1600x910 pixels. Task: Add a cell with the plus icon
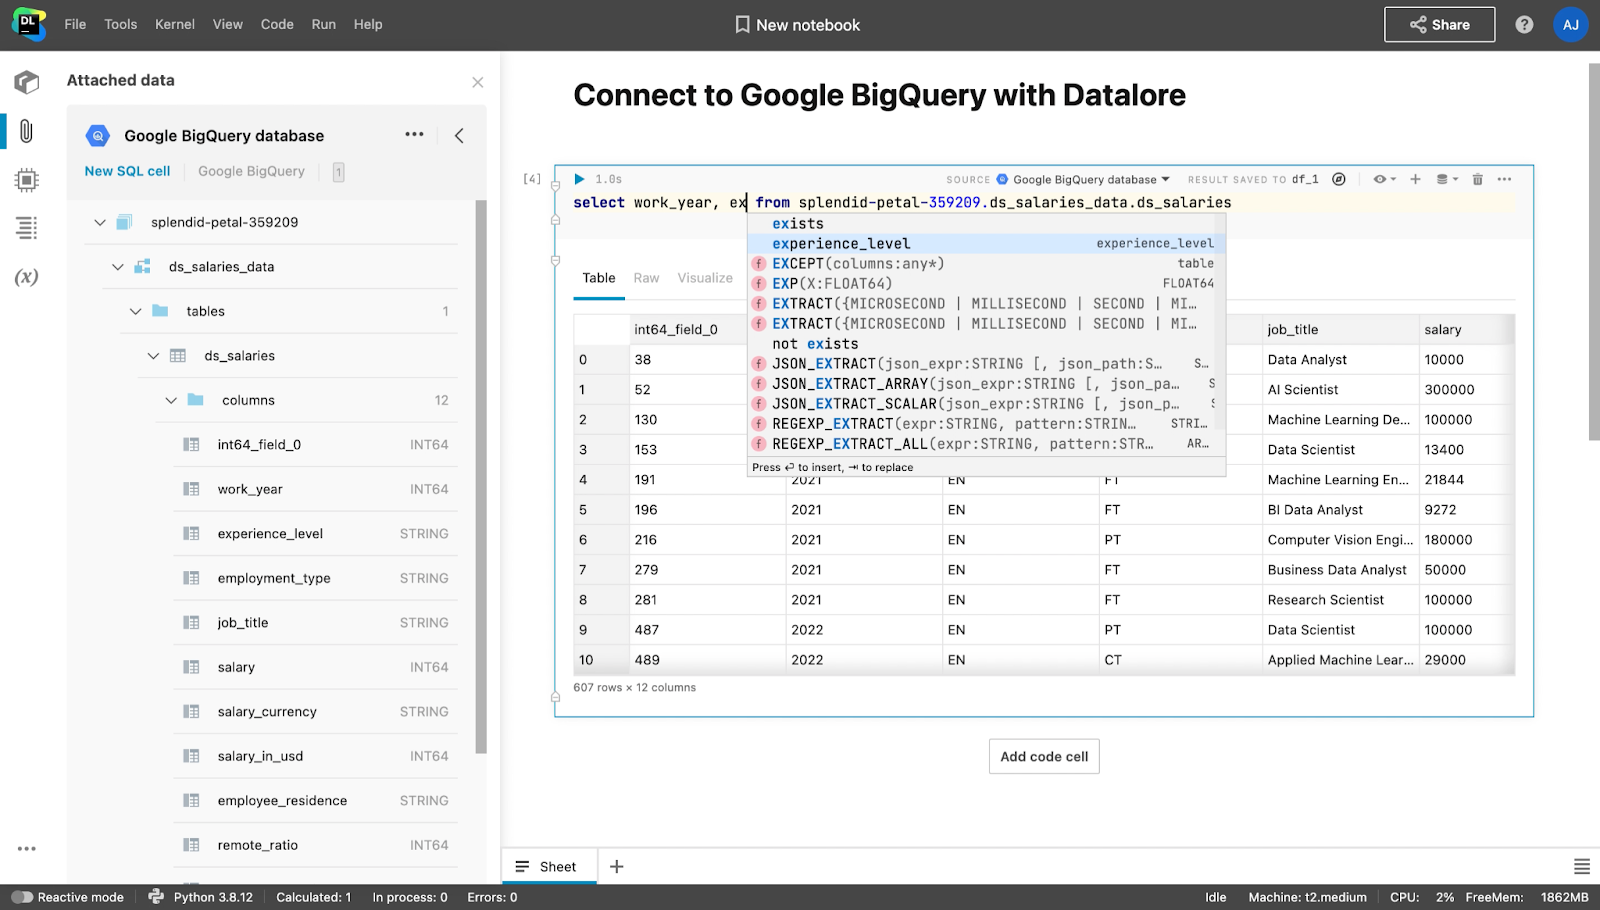pyautogui.click(x=1415, y=179)
